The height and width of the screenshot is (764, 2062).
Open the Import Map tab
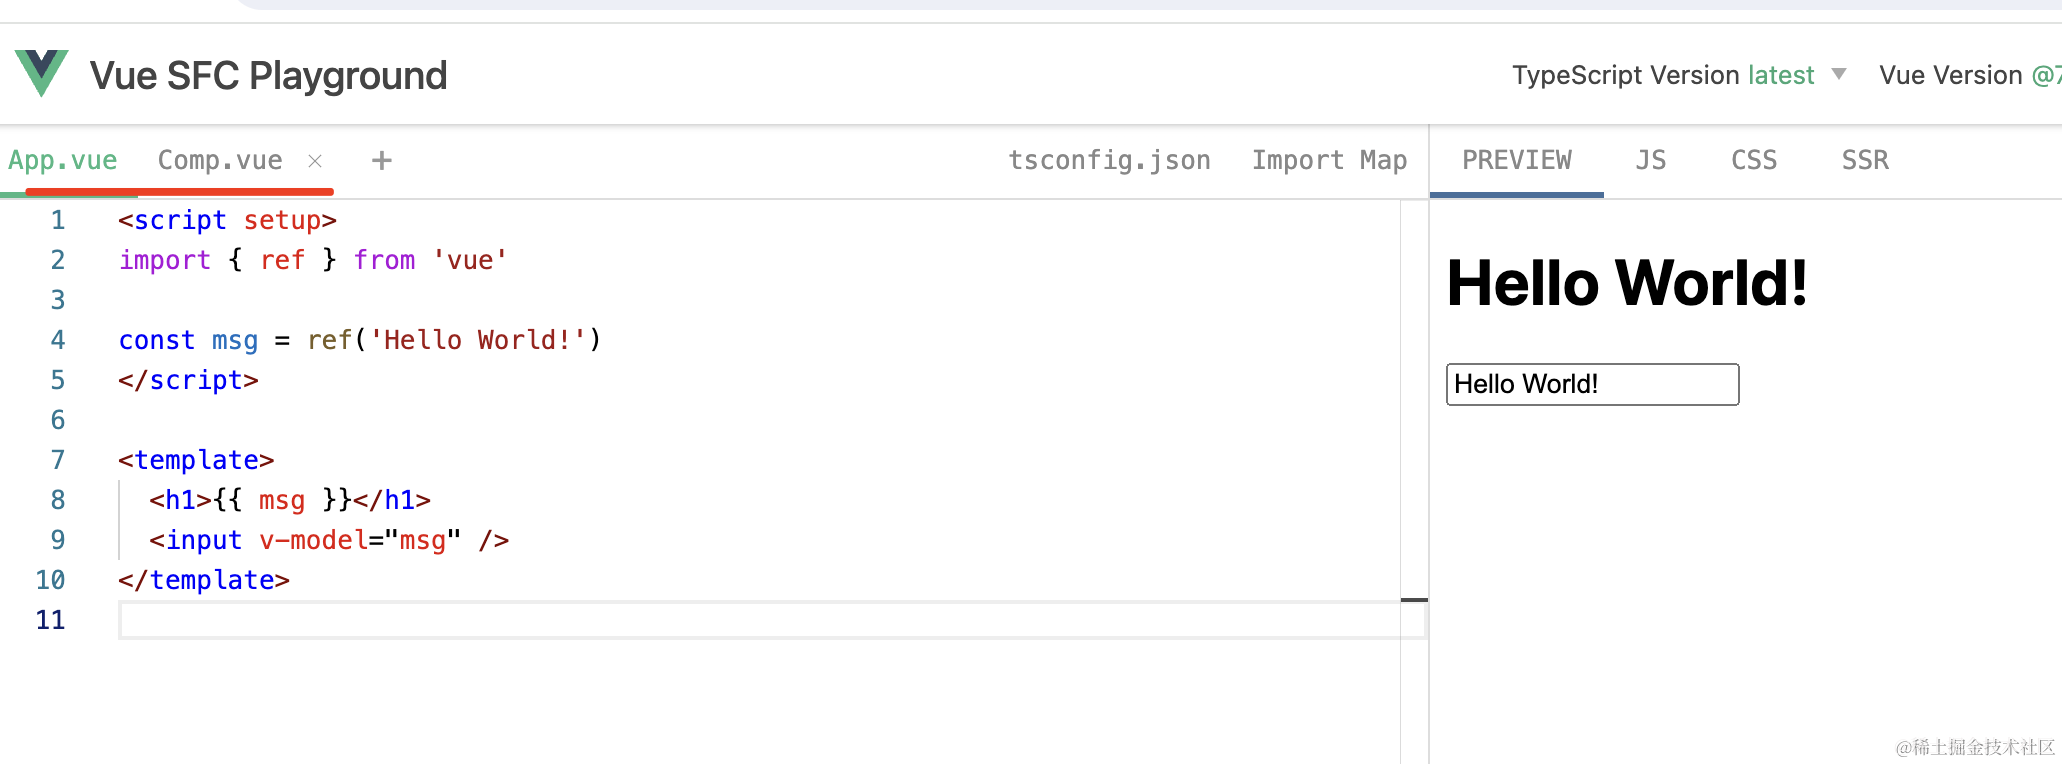(1329, 160)
